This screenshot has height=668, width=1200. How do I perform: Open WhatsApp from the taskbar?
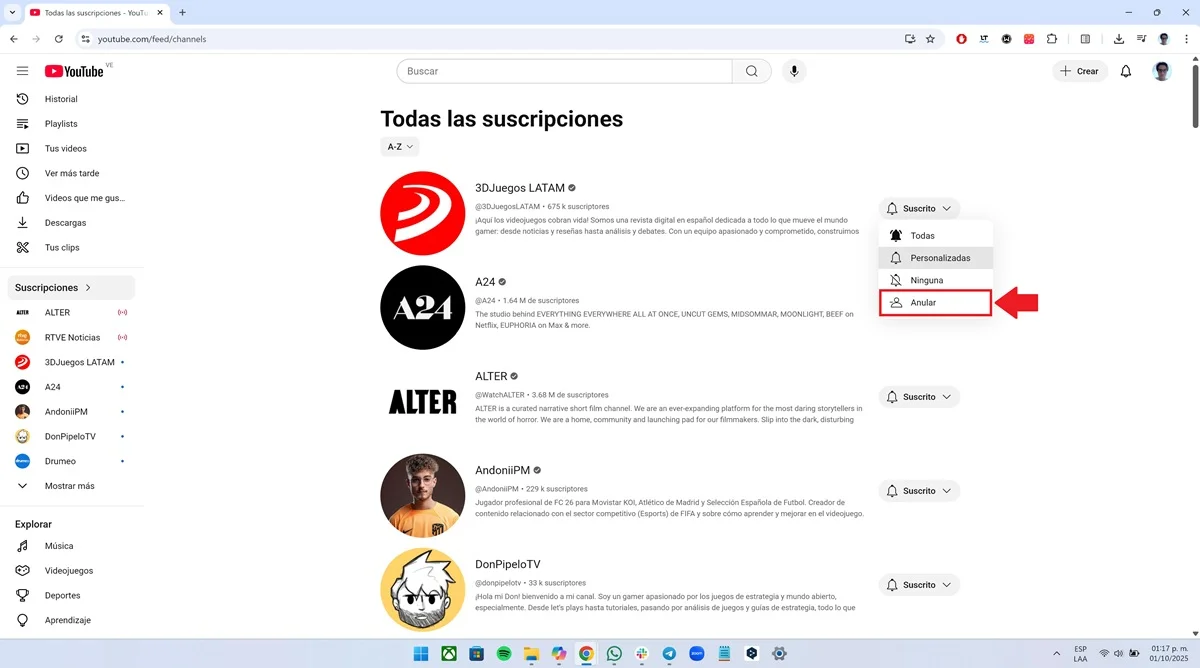coord(614,653)
